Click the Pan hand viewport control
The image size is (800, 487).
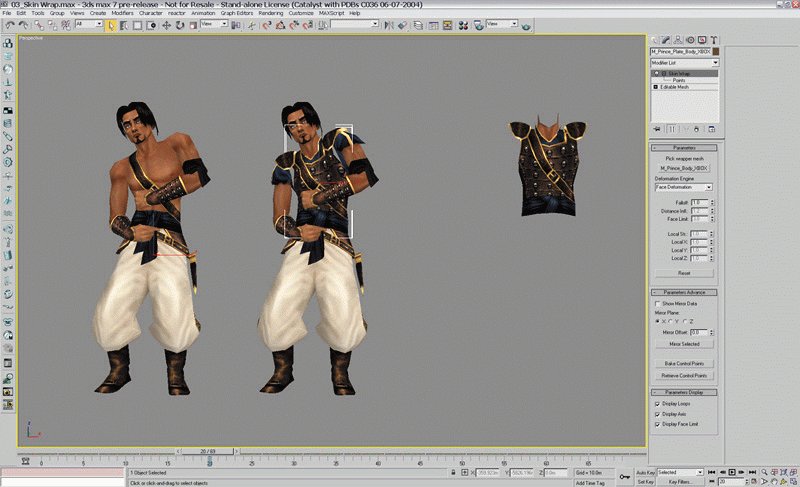[x=774, y=481]
